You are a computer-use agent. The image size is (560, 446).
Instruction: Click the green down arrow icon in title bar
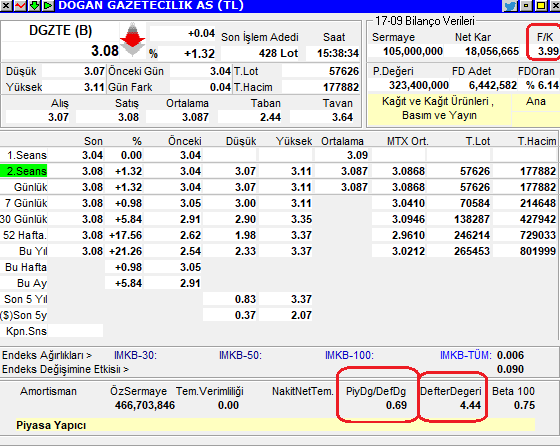pos(34,5)
